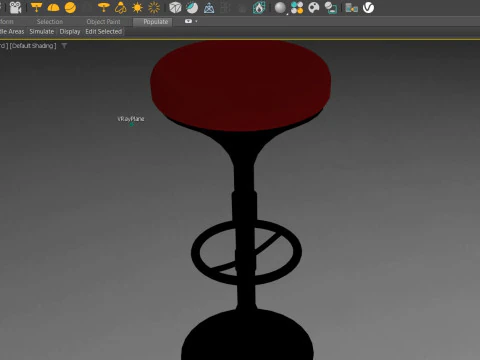This screenshot has height=360, width=480.
Task: Click the V-Ray volume grid fire icon
Action: pos(259,7)
